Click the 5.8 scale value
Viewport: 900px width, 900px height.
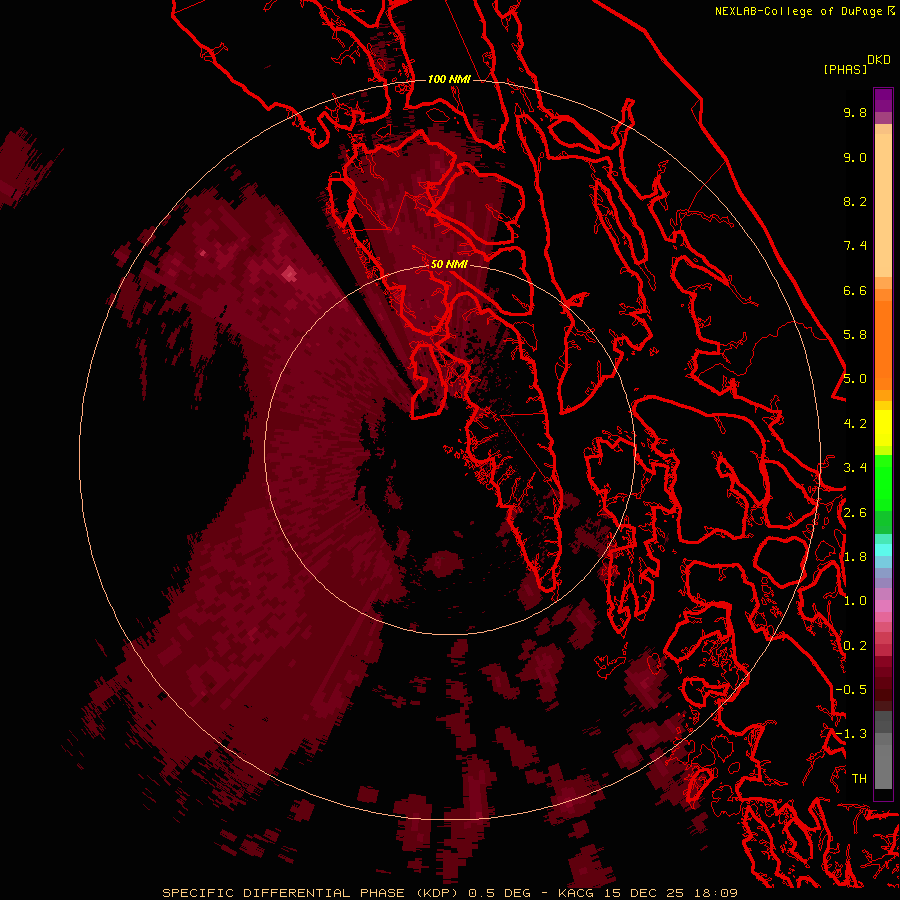coord(855,335)
